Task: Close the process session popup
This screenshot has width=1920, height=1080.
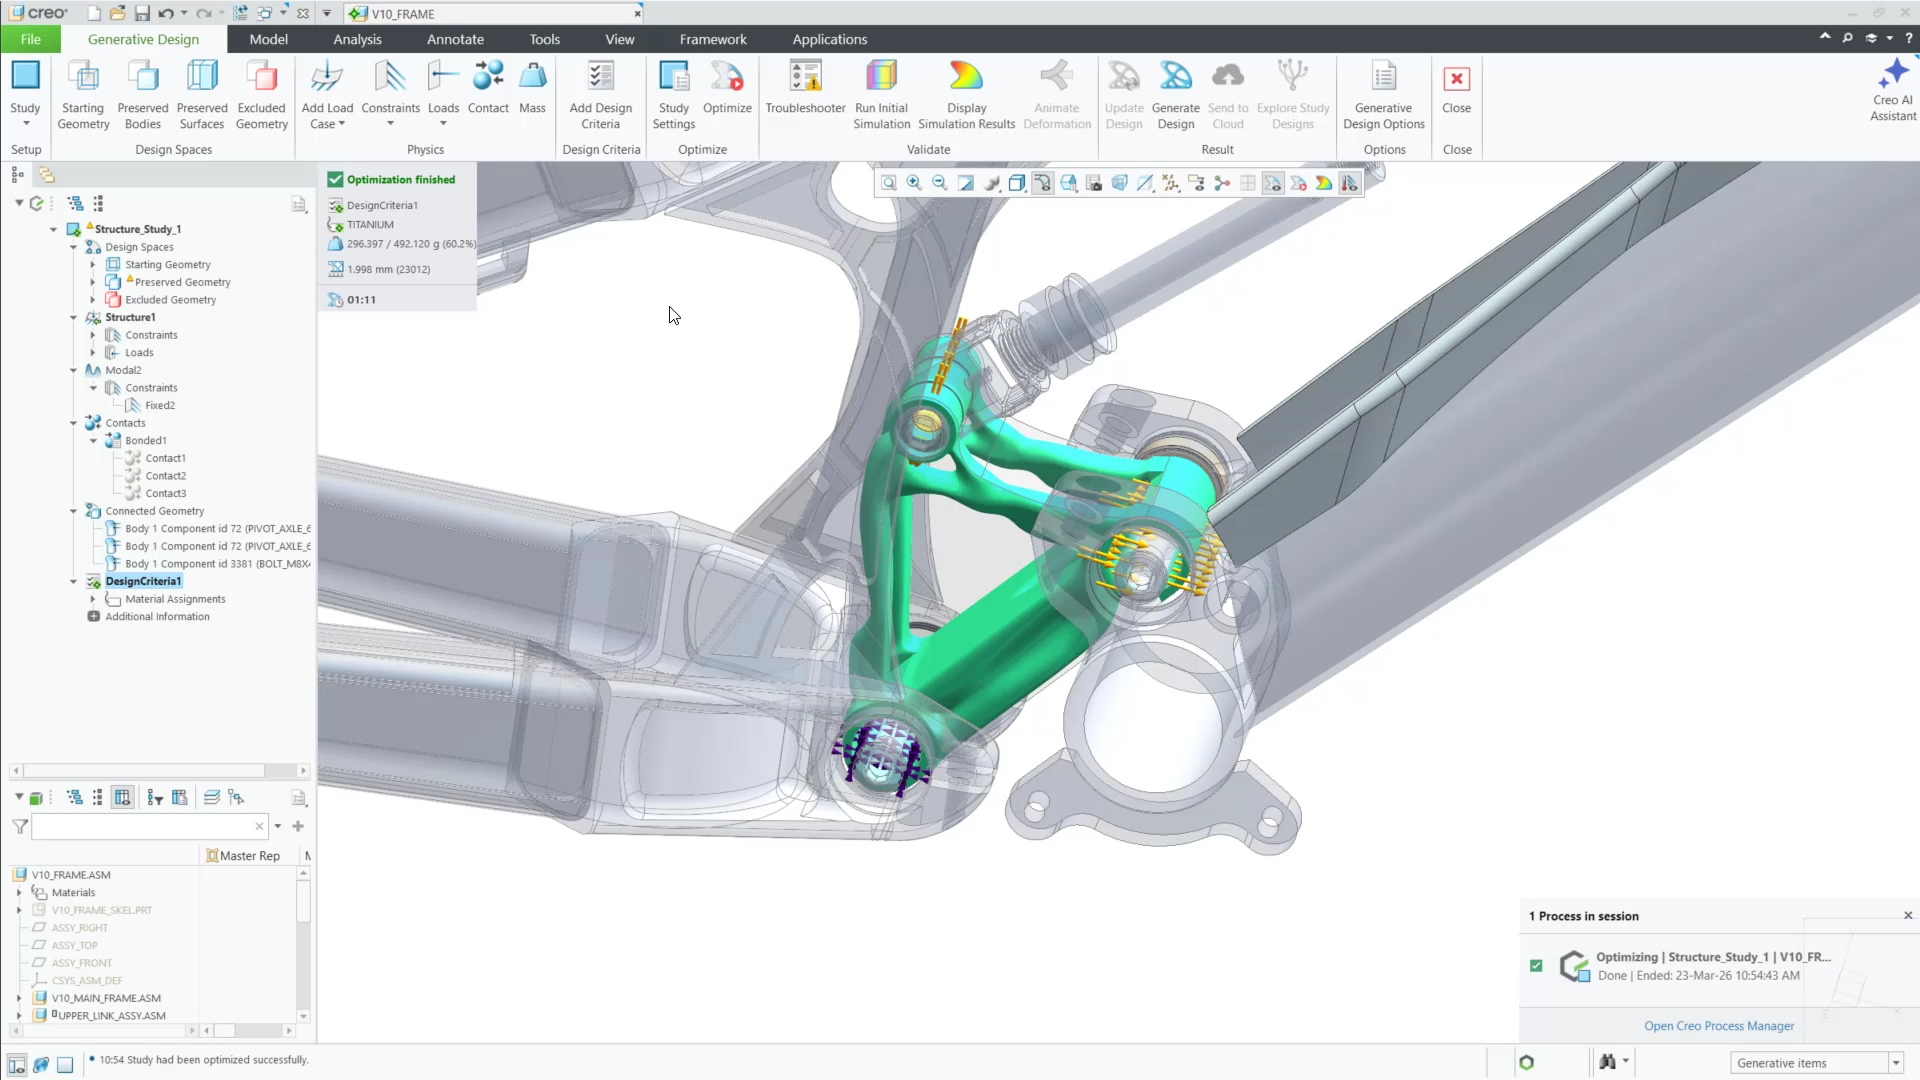Action: [1908, 915]
